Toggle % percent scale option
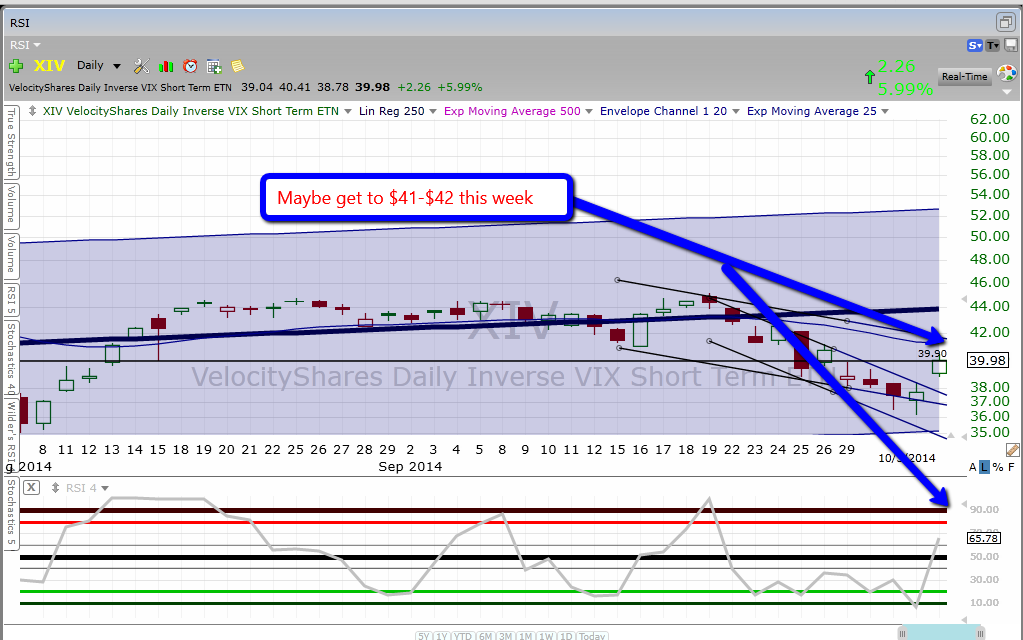The height and width of the screenshot is (640, 1023). (998, 467)
